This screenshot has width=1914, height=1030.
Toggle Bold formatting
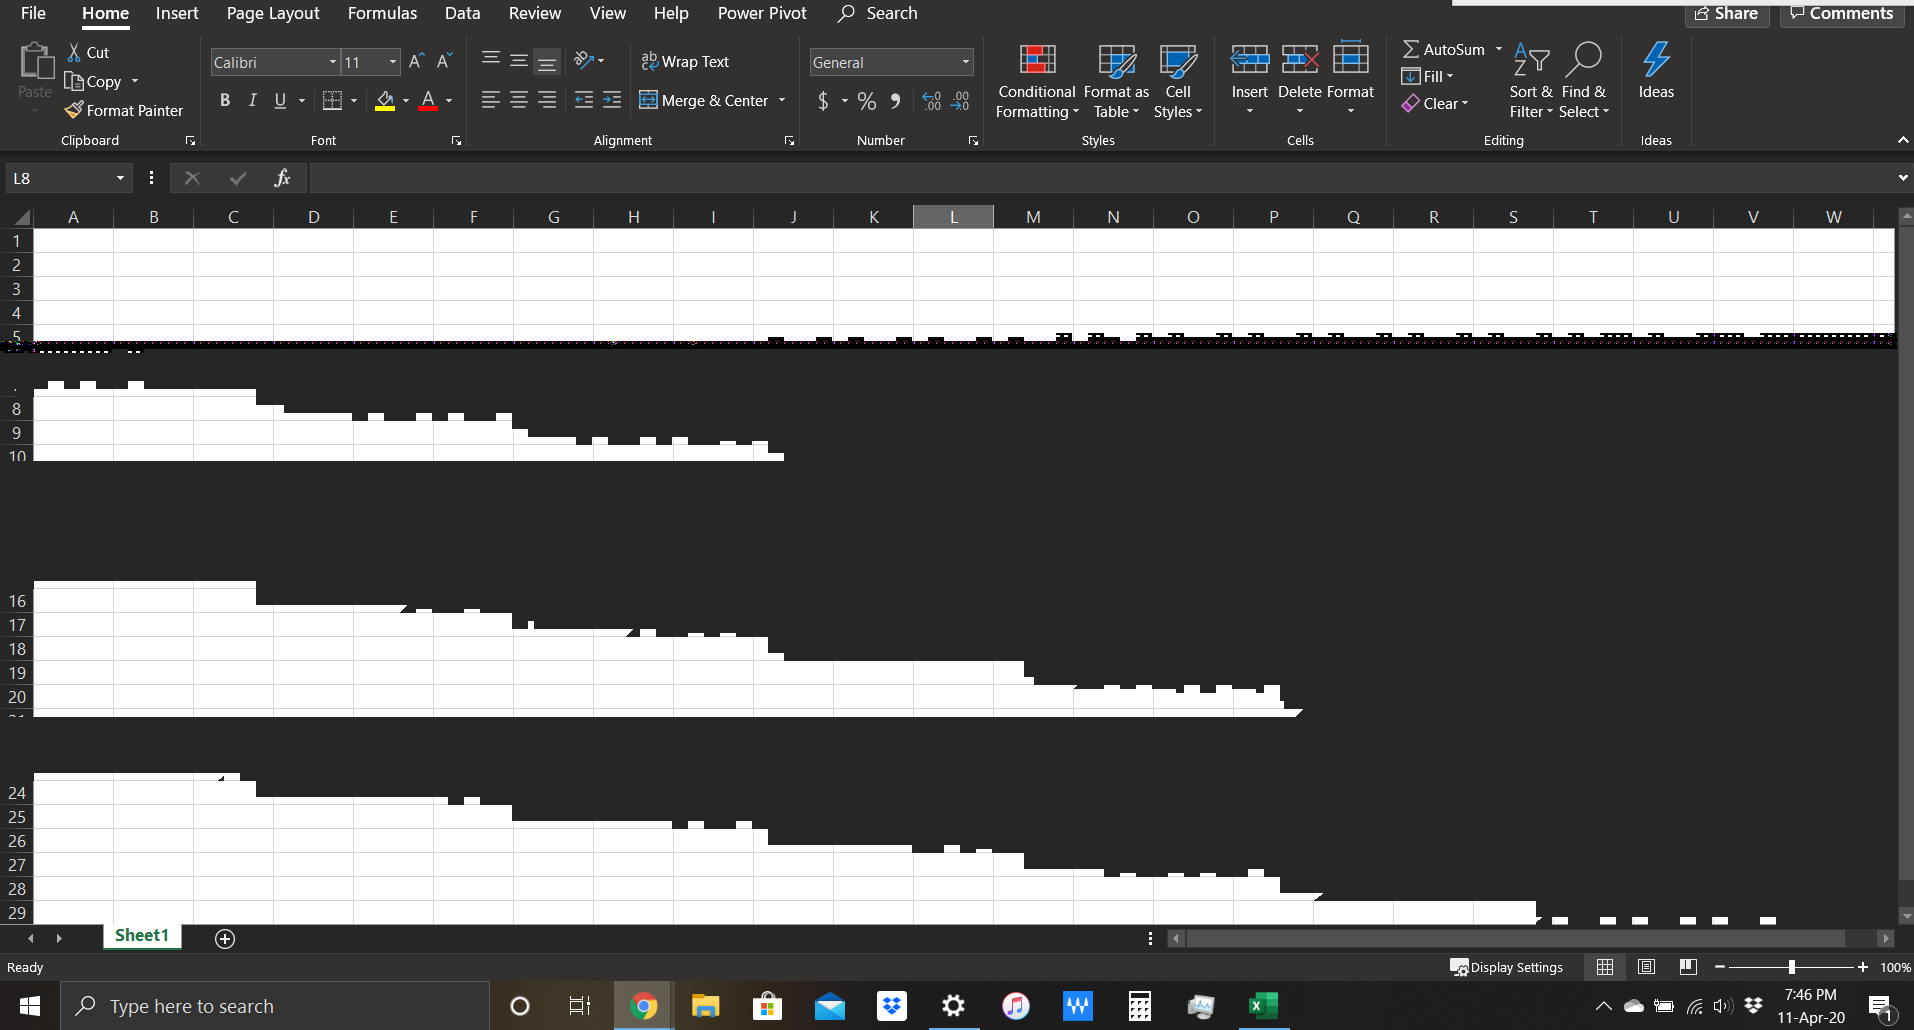225,100
